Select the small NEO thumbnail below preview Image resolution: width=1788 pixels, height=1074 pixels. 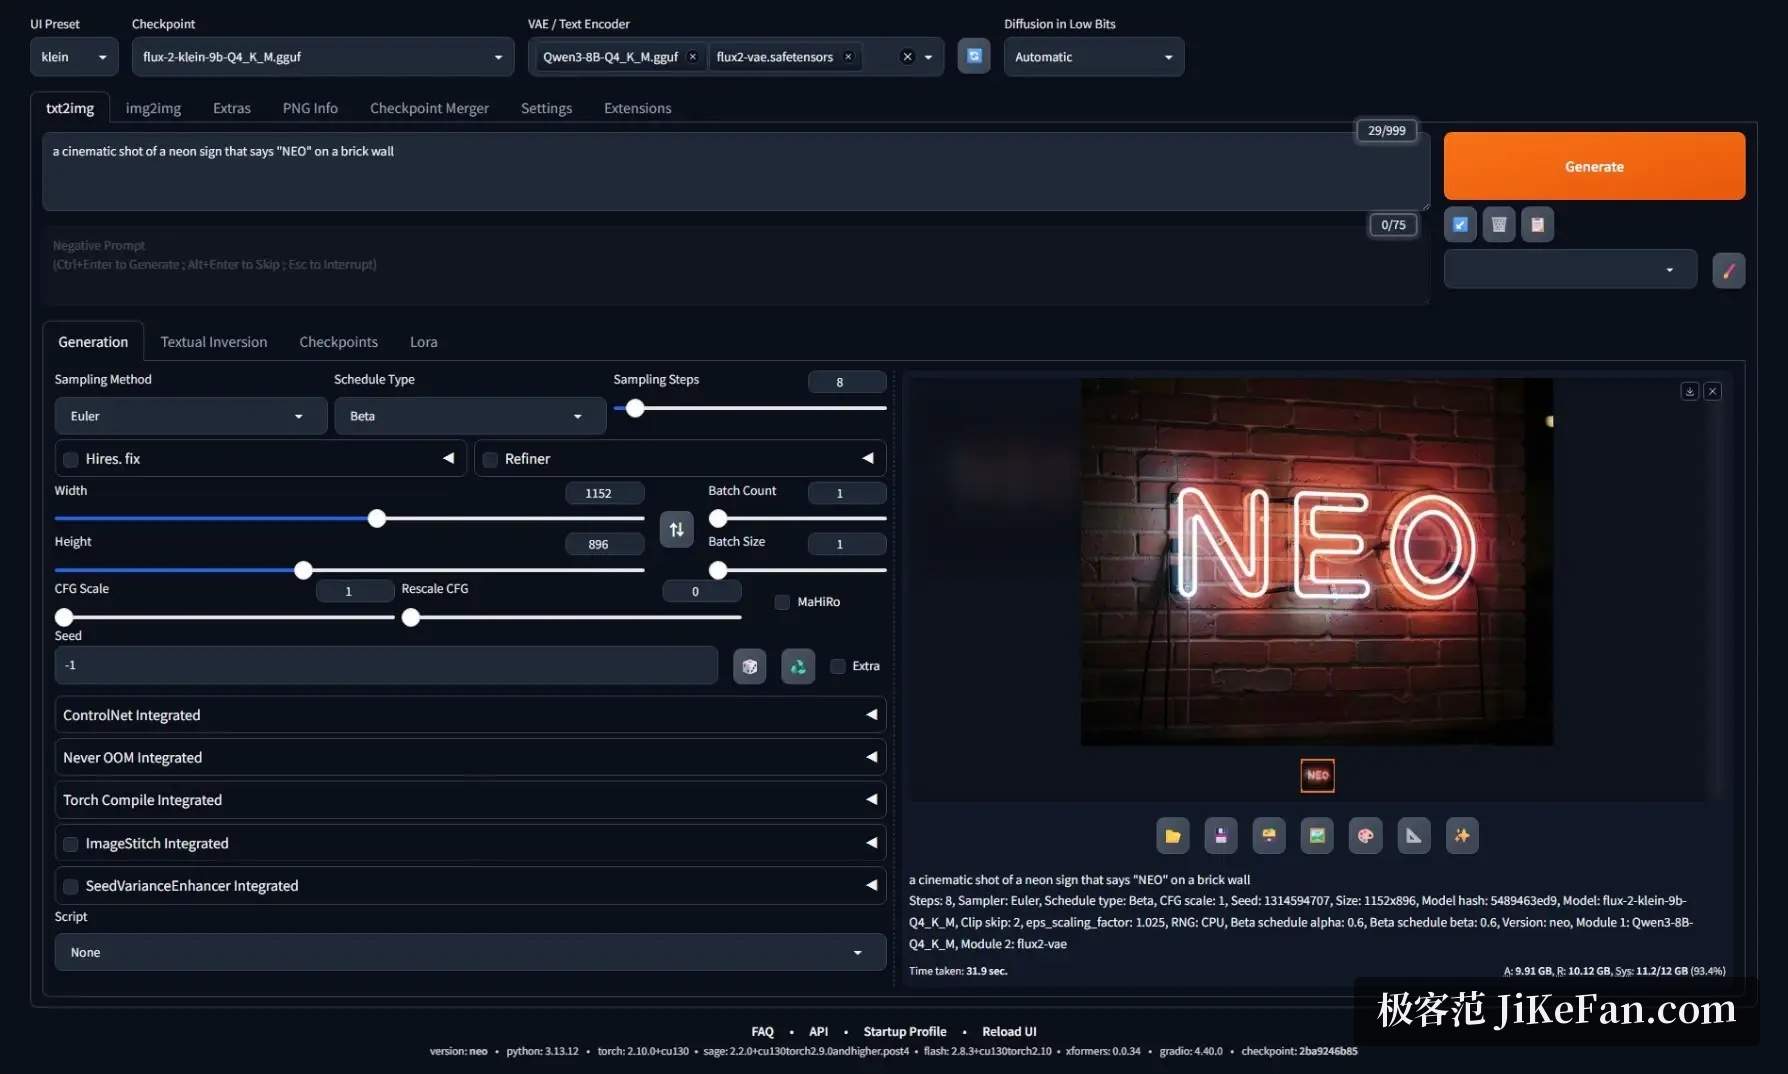pos(1317,776)
